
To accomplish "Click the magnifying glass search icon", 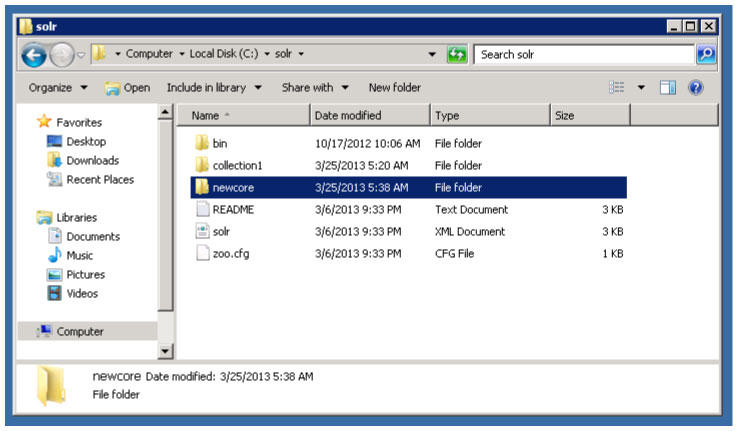I will 706,54.
